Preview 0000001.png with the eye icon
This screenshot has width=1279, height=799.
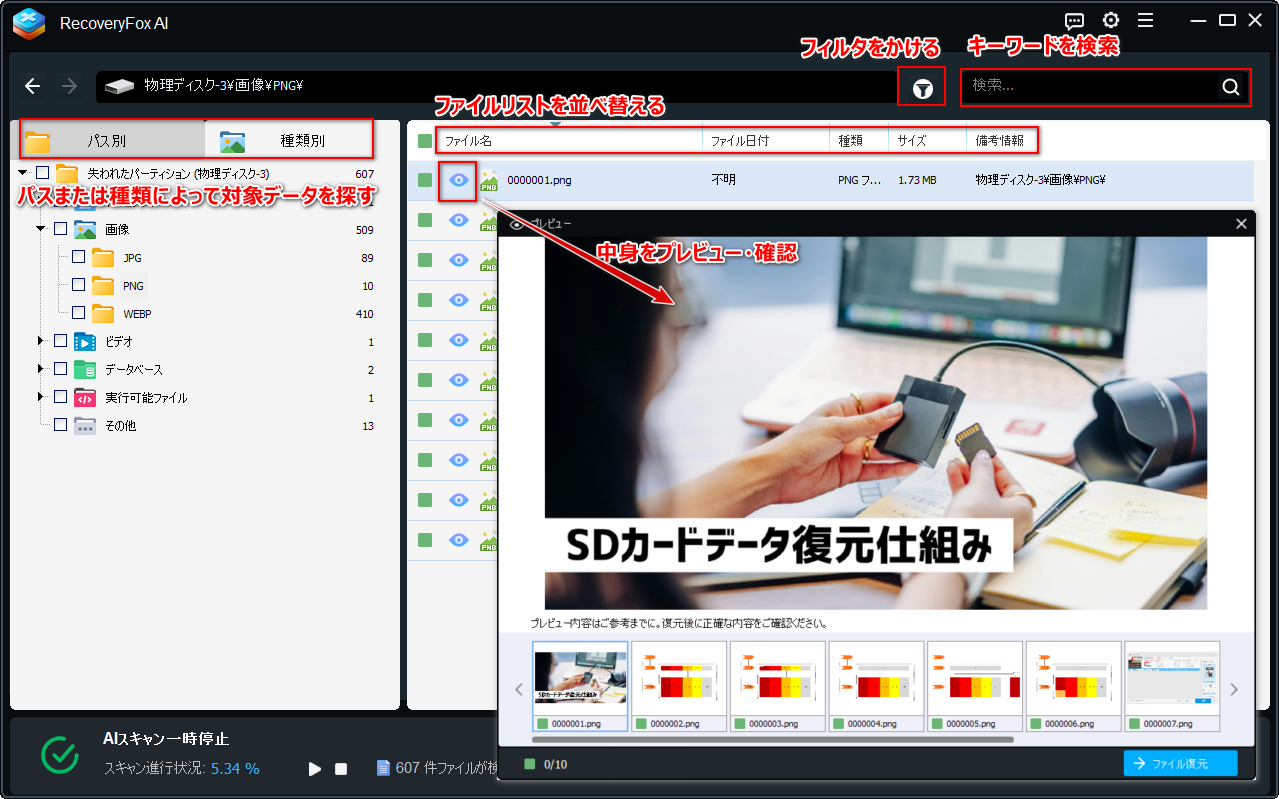coord(459,180)
